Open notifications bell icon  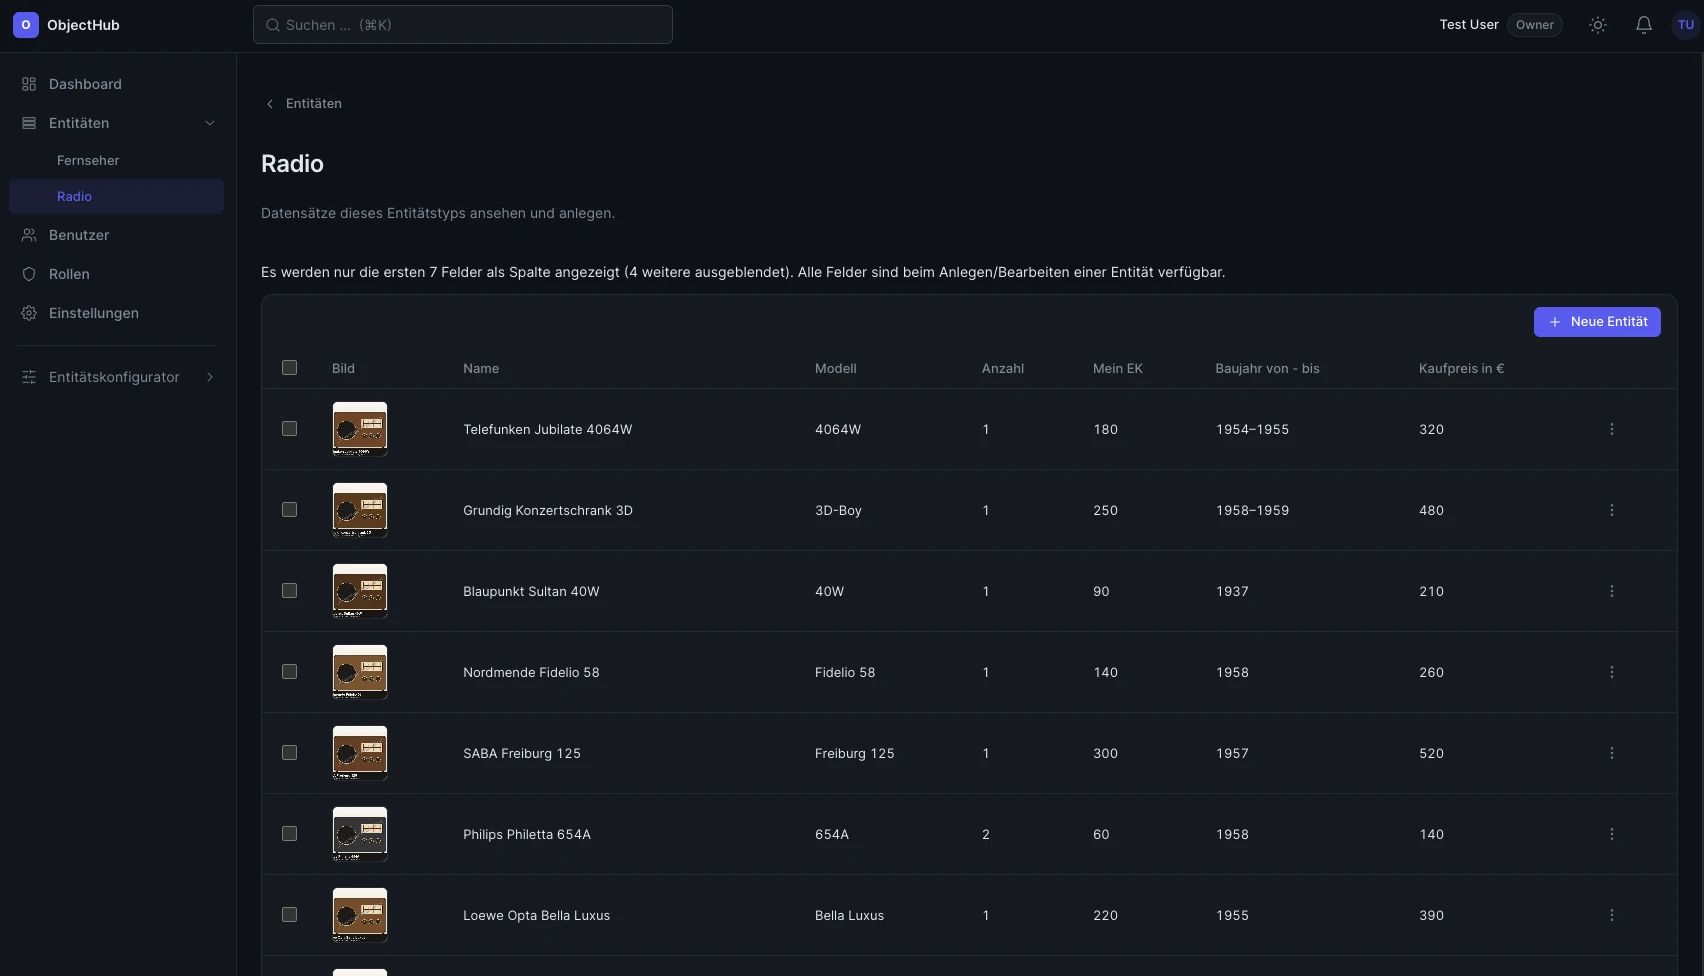pyautogui.click(x=1644, y=25)
